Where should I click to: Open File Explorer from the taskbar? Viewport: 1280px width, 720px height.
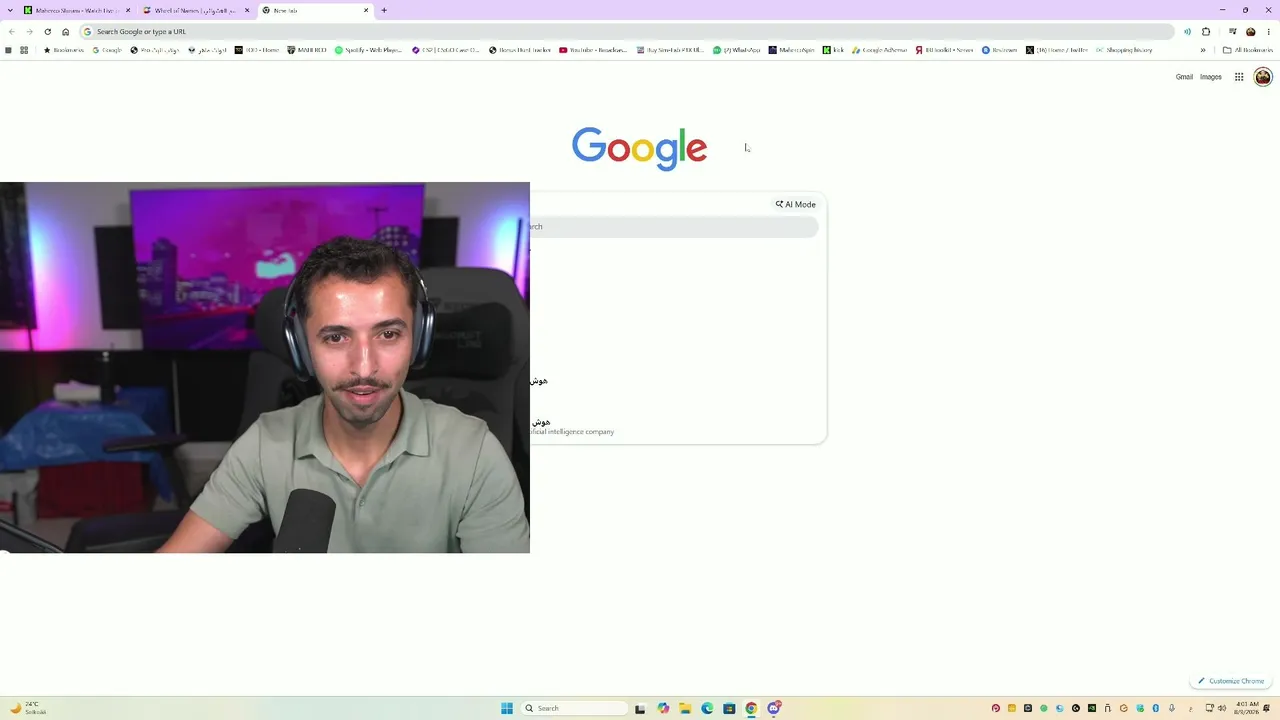click(x=685, y=708)
